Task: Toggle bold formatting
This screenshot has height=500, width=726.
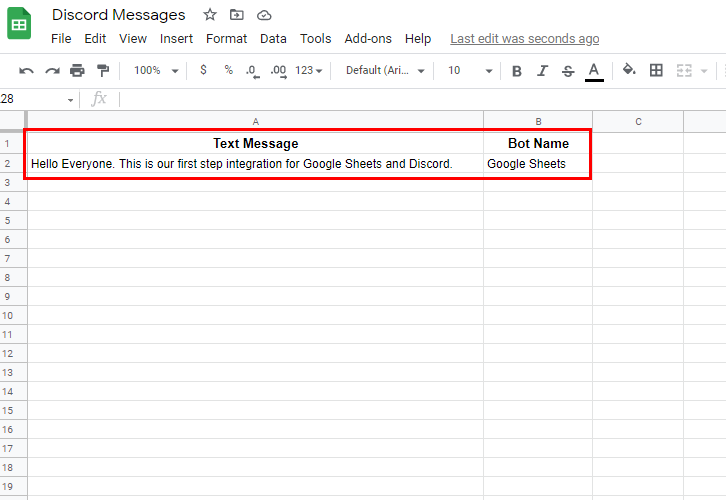Action: click(x=517, y=71)
